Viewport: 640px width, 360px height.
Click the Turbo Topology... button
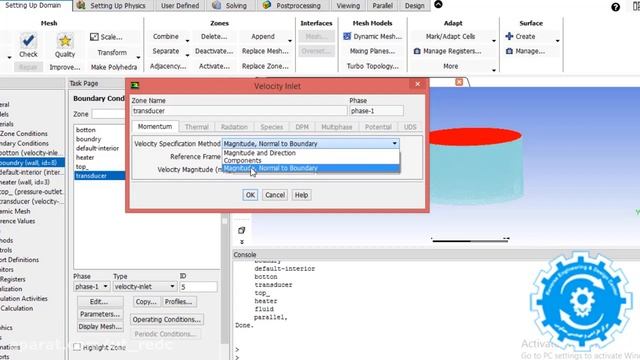pos(373,66)
